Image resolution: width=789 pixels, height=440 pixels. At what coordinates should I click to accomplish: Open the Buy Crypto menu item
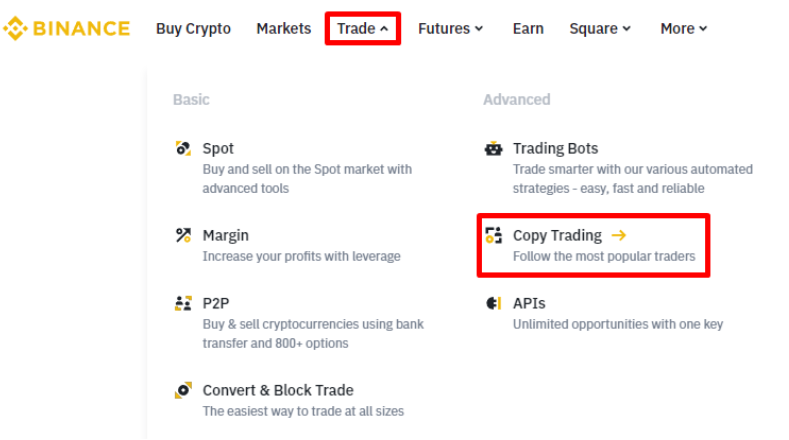coord(193,28)
